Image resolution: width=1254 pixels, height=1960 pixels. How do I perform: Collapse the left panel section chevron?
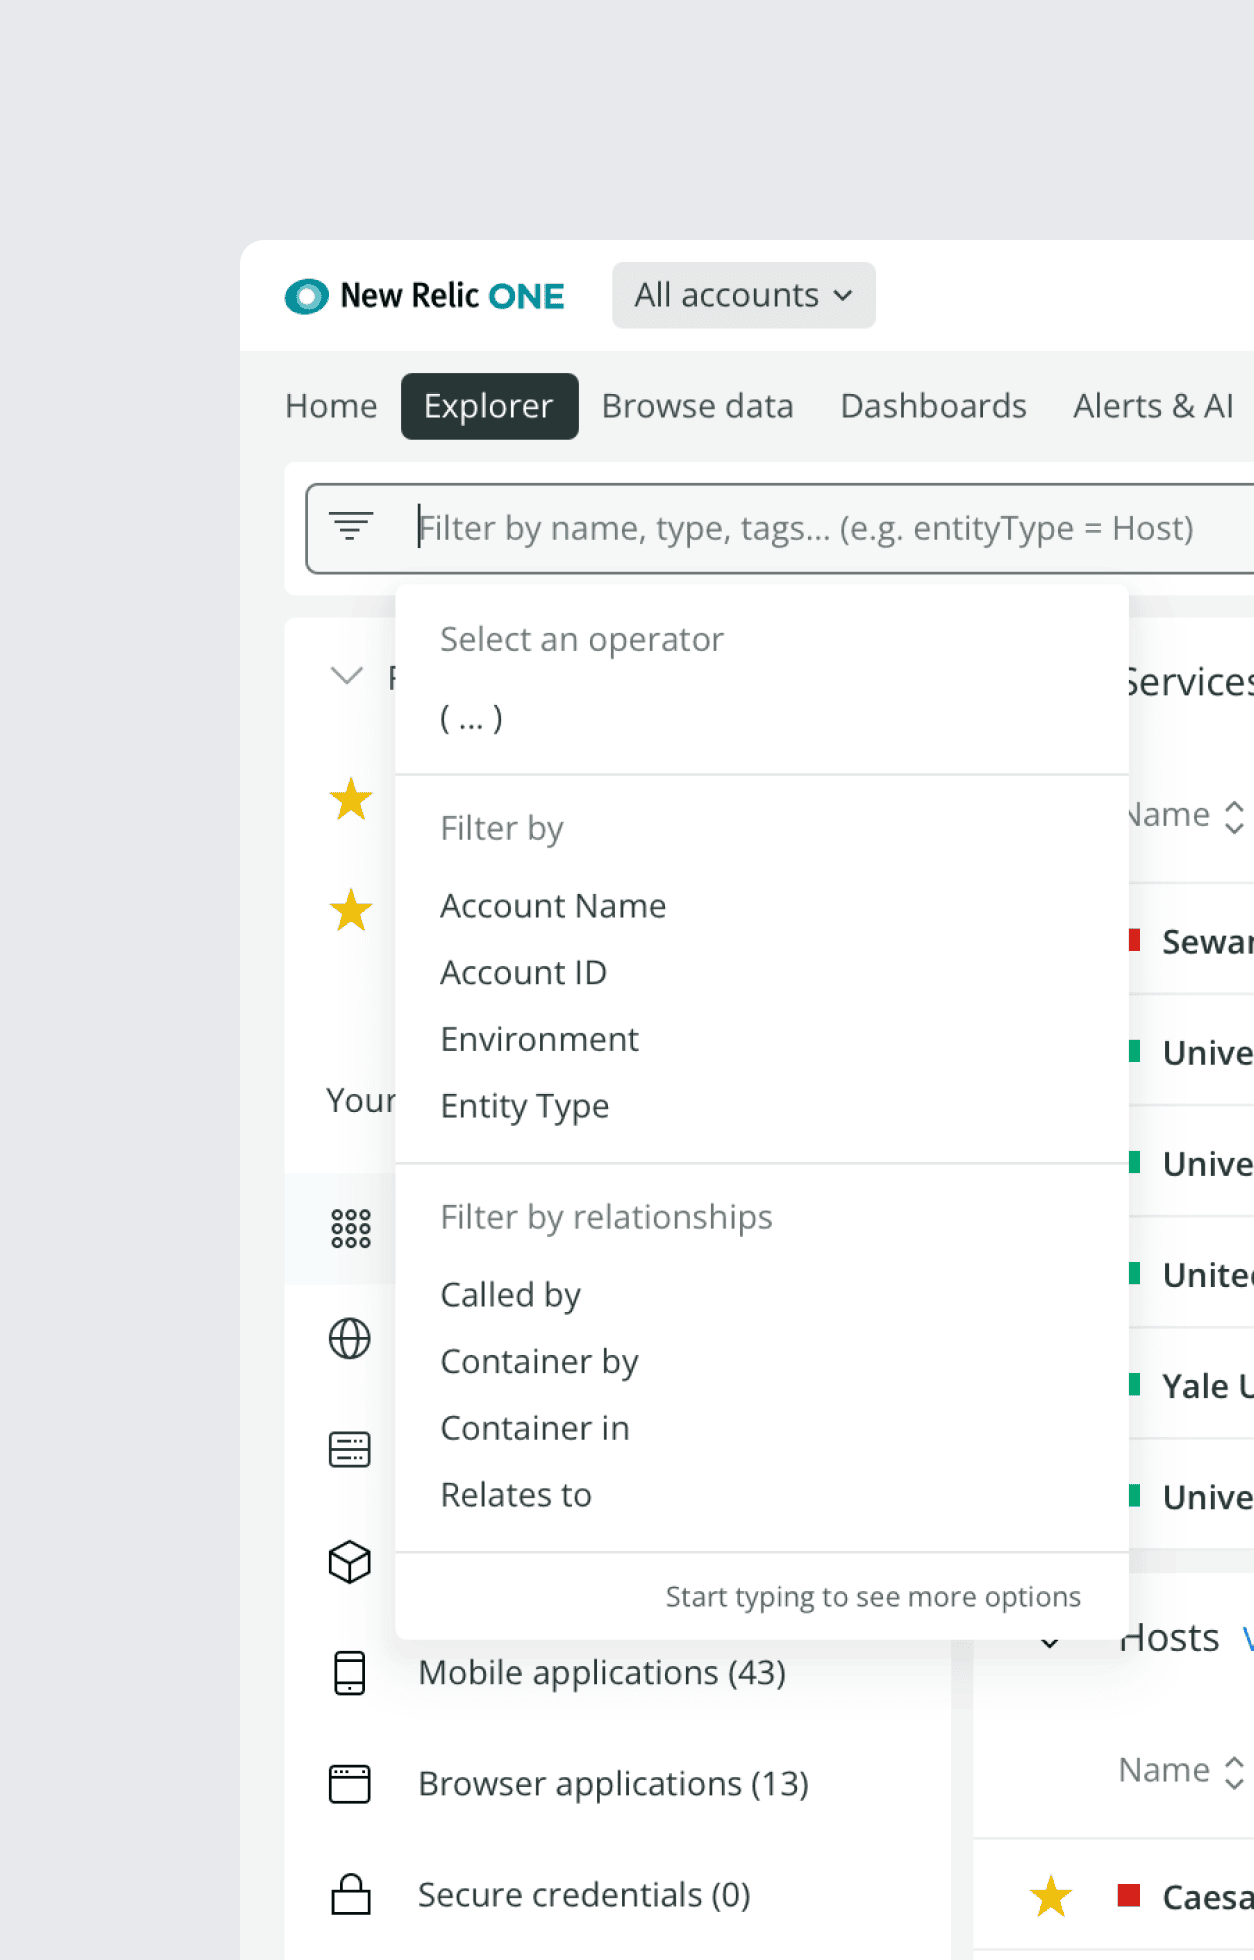pos(346,676)
